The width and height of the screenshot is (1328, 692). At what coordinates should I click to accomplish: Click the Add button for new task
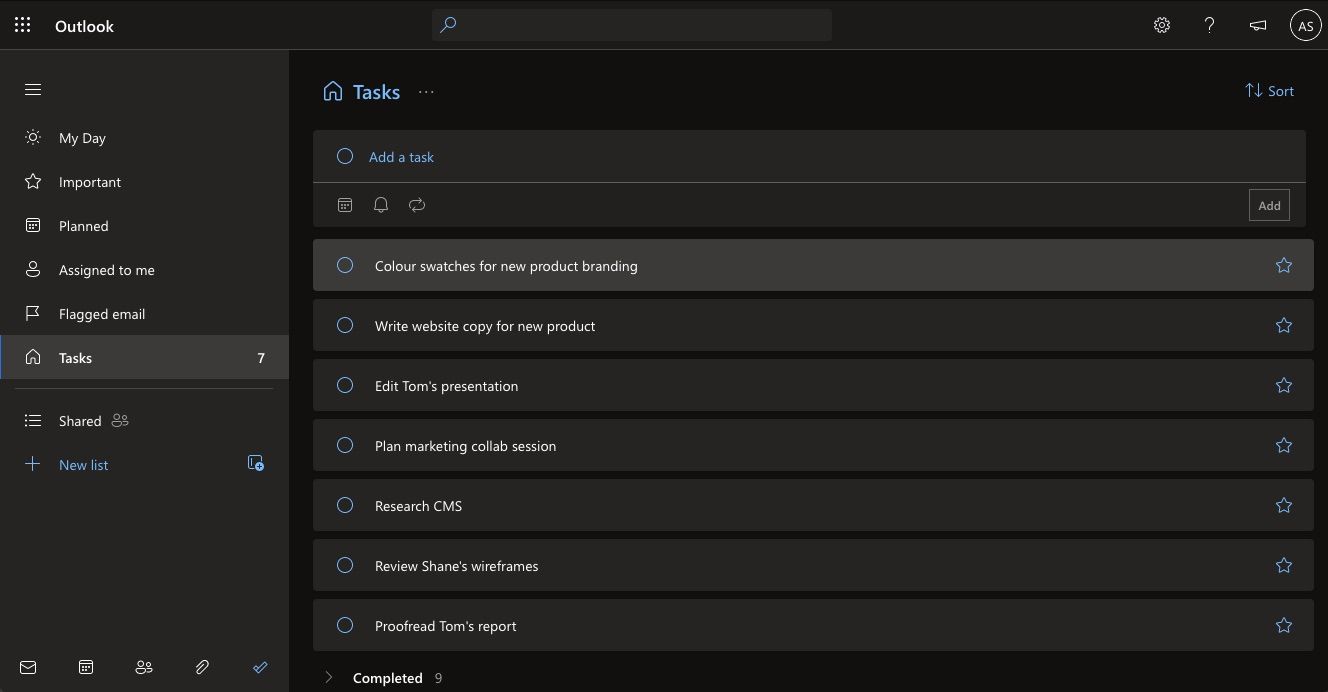coord(1269,205)
